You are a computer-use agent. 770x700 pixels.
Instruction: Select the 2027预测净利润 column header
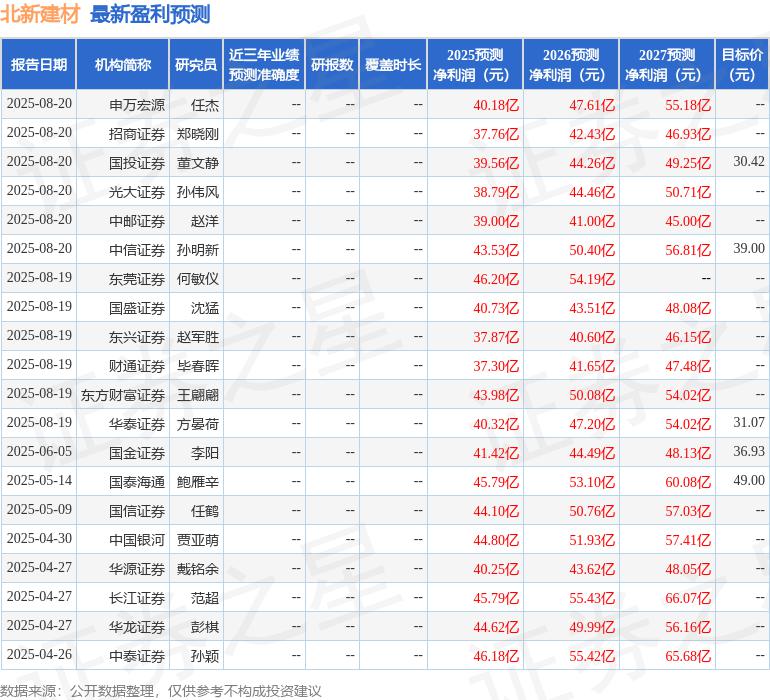[x=667, y=64]
